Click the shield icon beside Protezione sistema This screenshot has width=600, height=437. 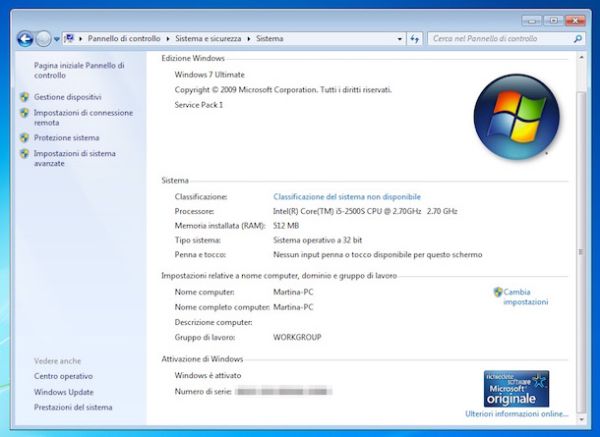click(24, 138)
